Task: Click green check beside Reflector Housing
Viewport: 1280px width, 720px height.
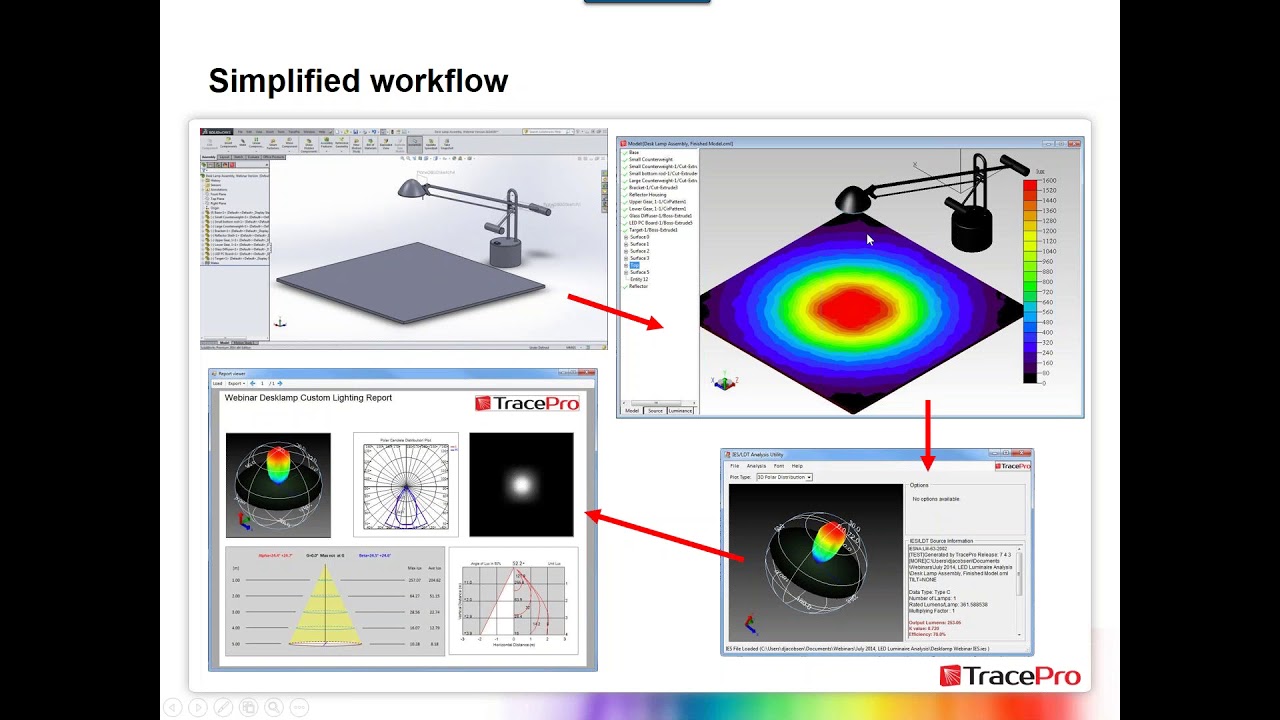Action: tap(625, 195)
